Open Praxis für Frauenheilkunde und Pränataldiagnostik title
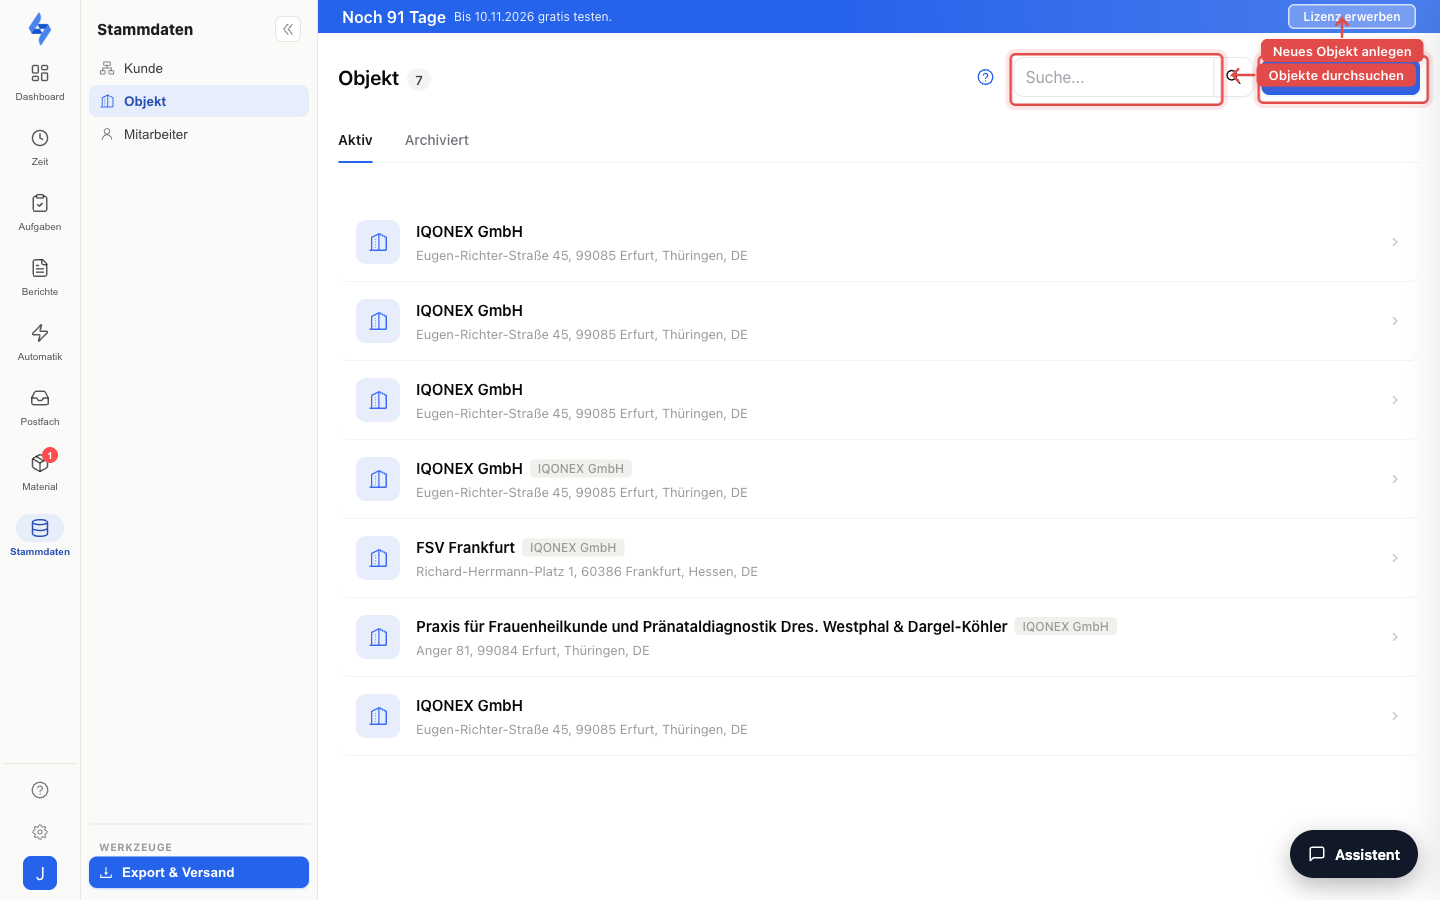Screen dimensions: 1440x900 click(711, 626)
